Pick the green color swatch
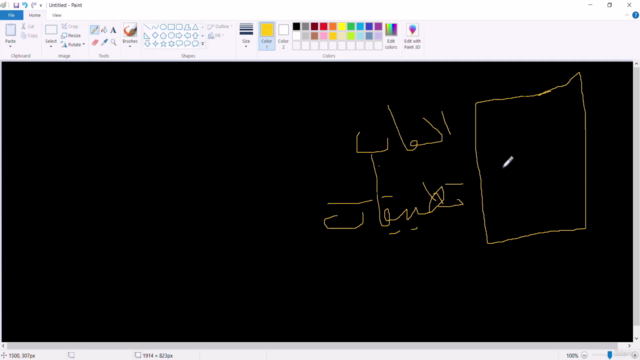 [351, 27]
